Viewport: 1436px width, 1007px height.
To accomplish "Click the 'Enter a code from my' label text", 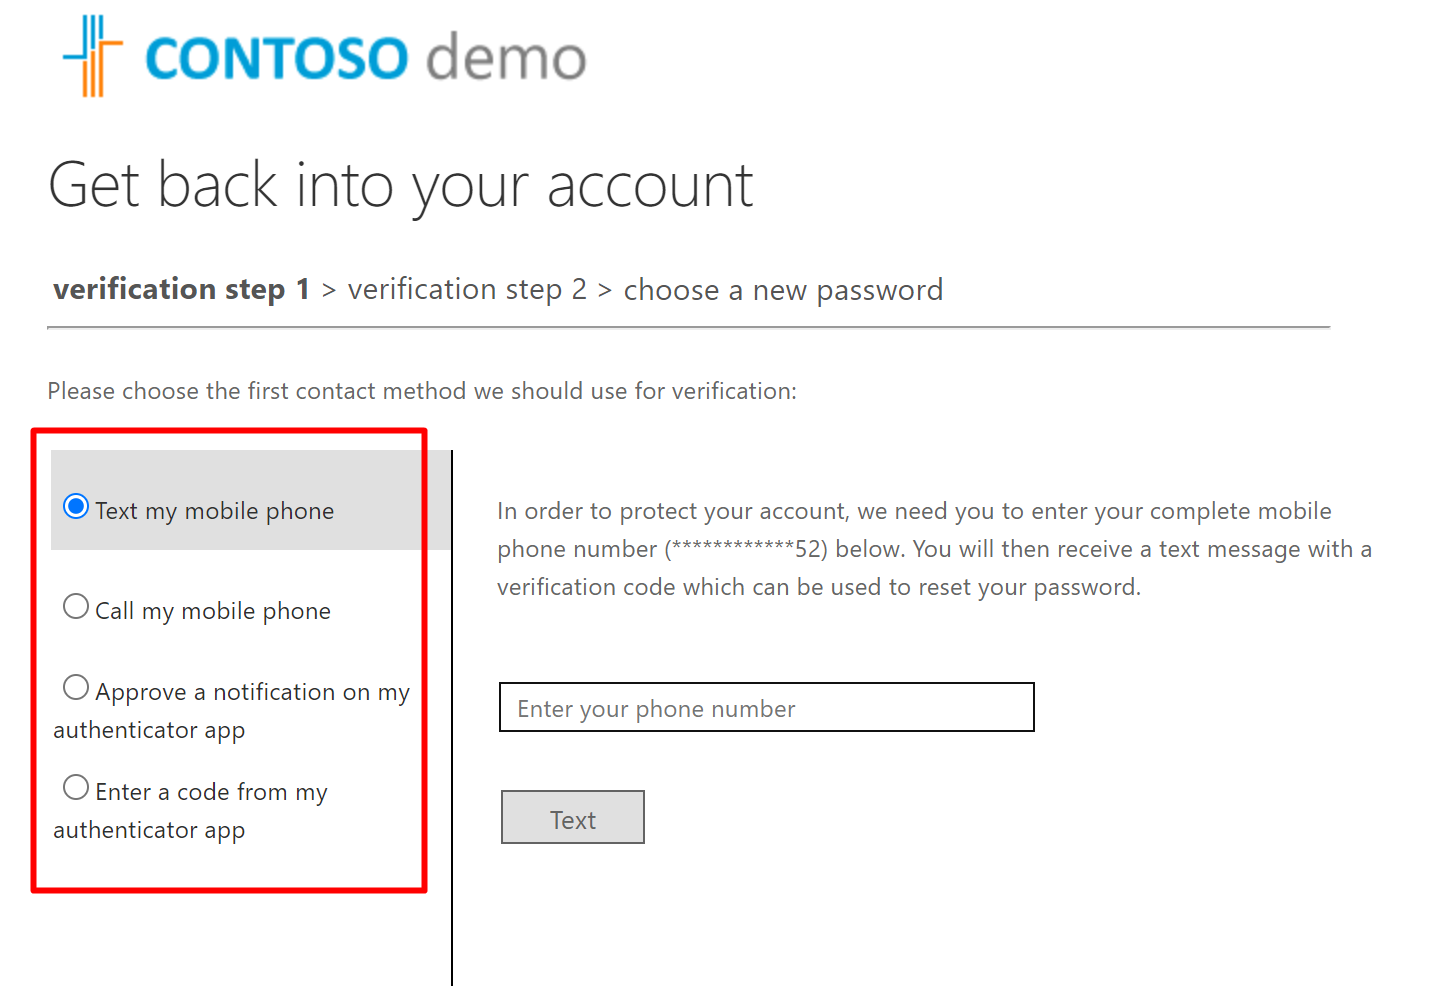I will coord(211,792).
